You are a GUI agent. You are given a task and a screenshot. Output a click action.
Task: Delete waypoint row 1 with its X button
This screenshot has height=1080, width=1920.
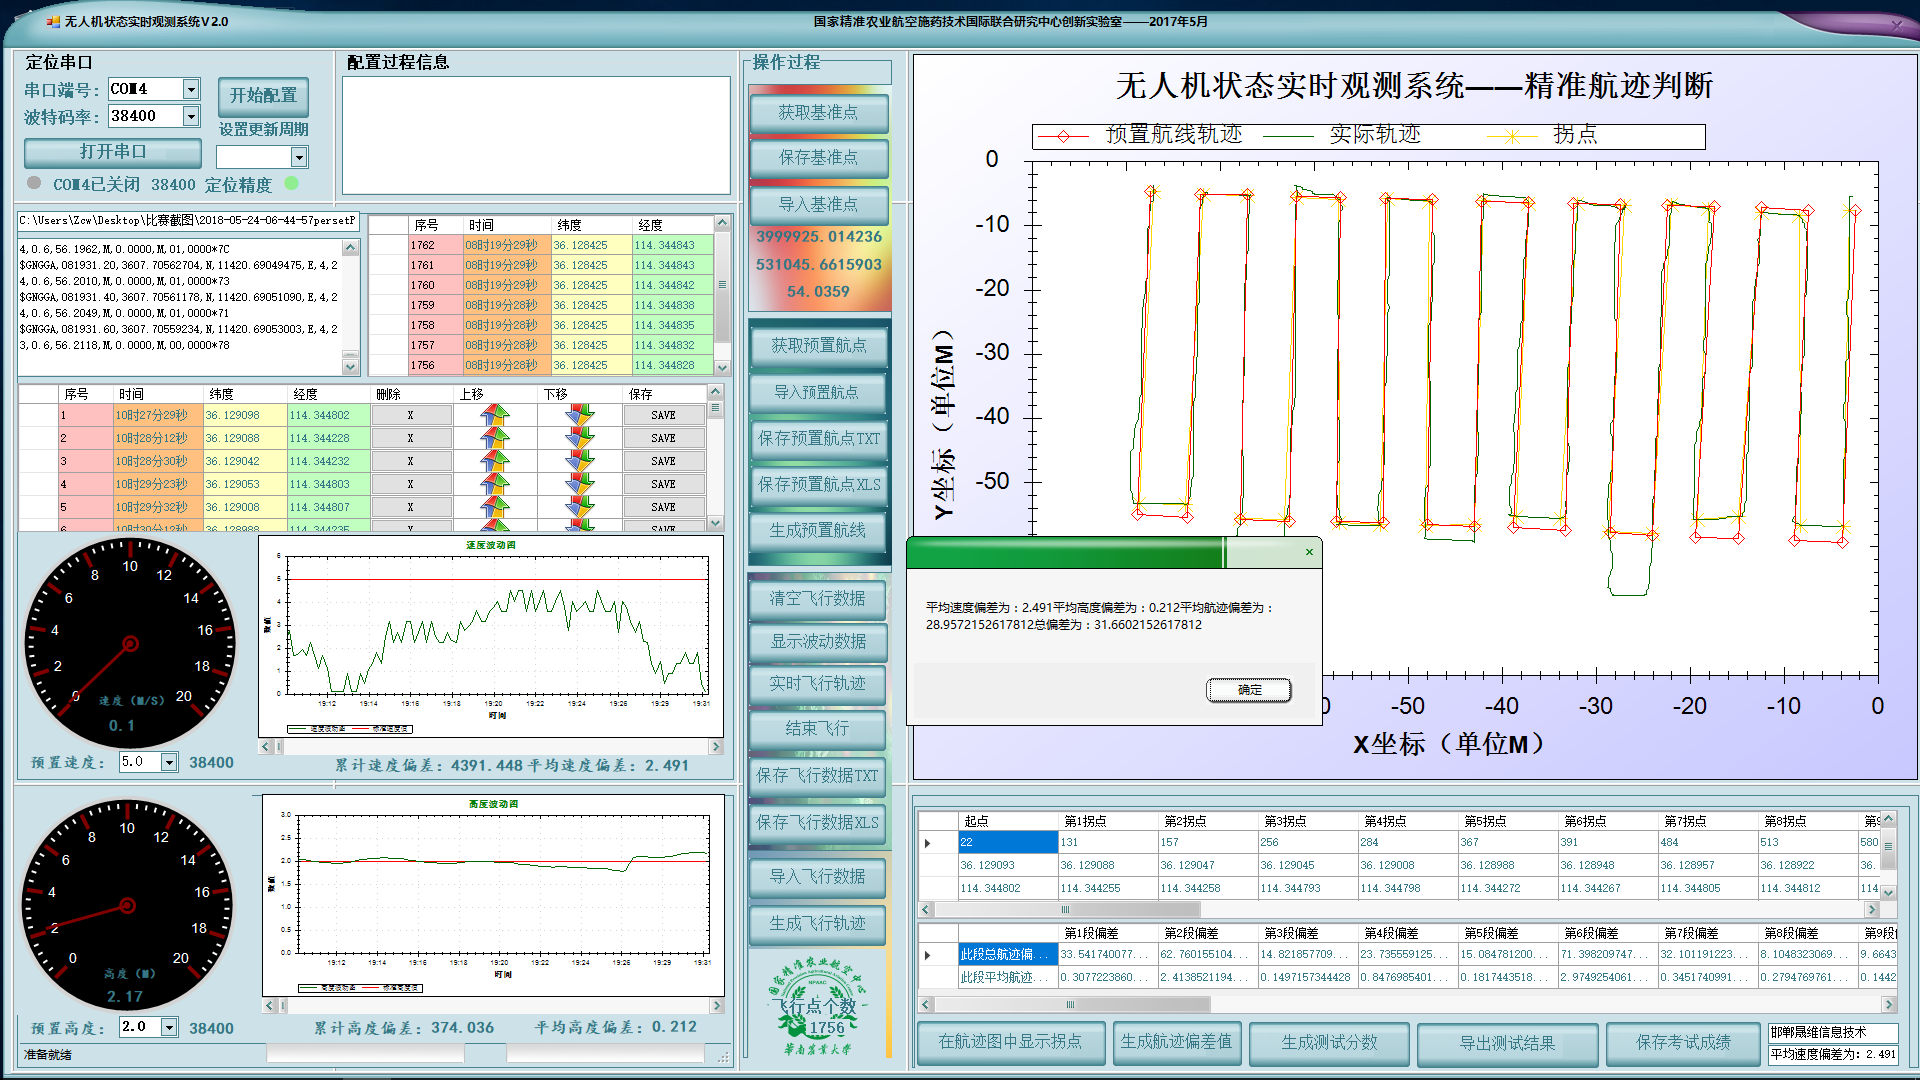point(411,415)
